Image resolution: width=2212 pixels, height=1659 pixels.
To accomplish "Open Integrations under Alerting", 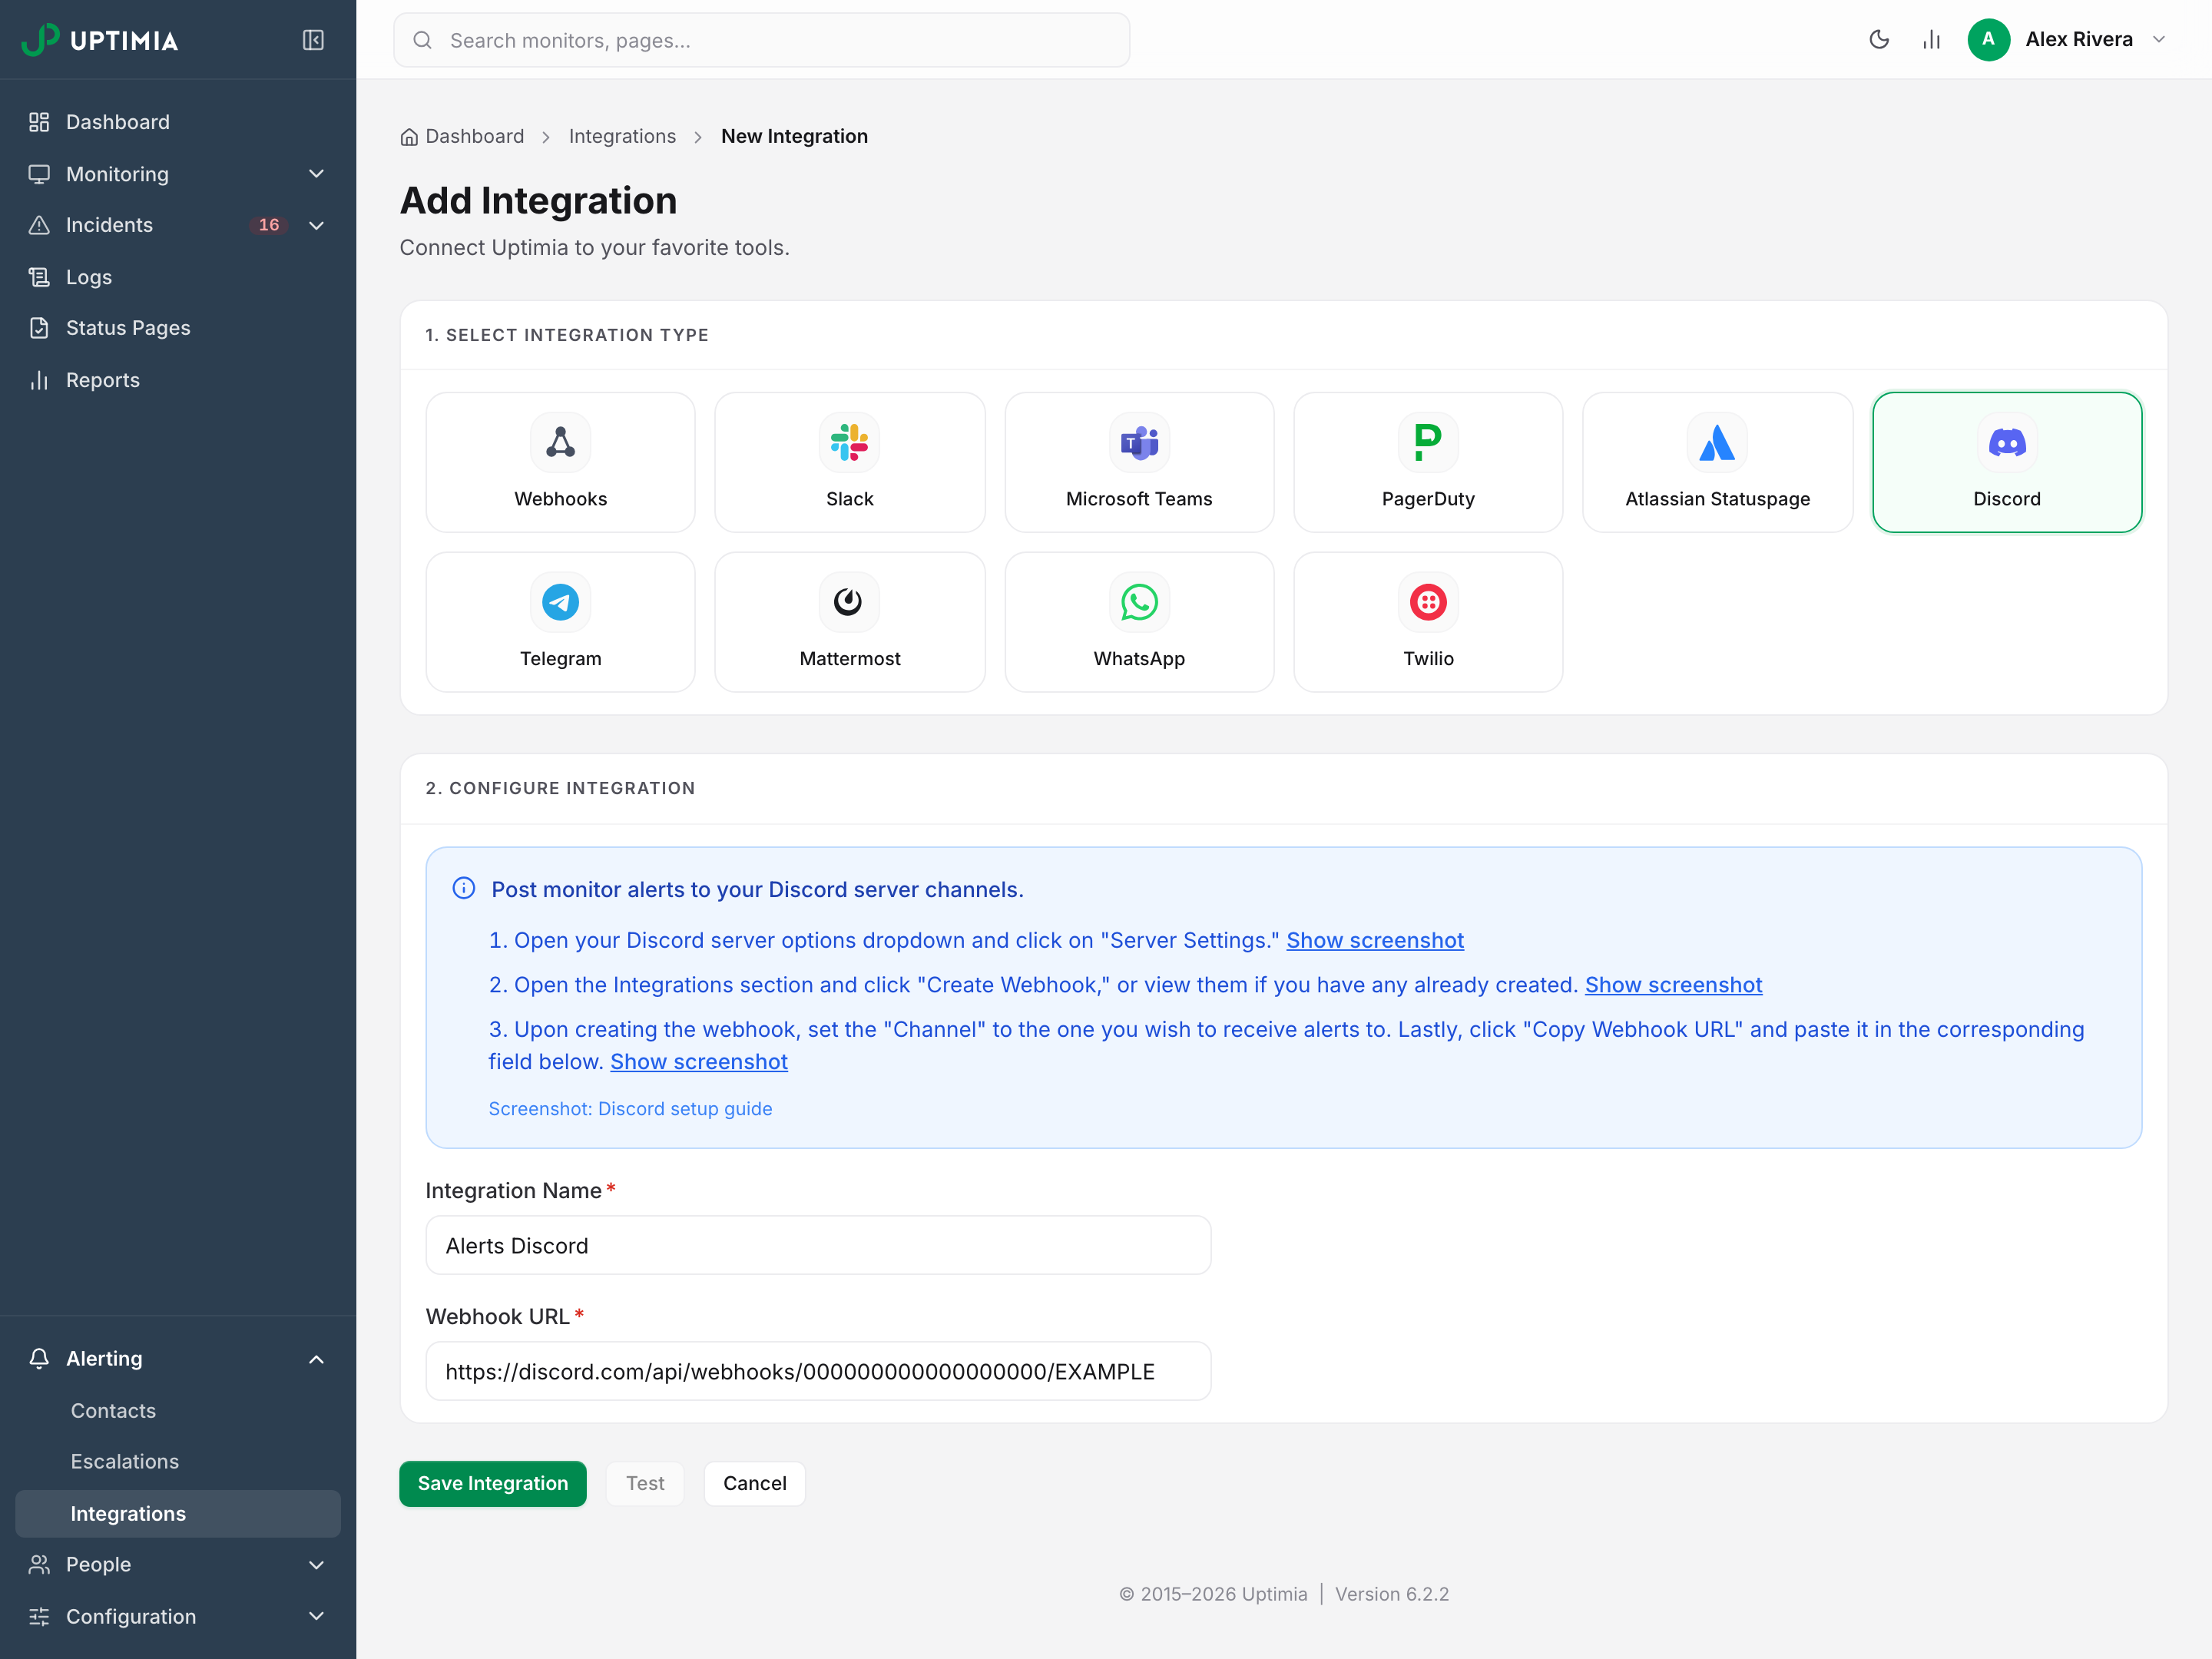I will click(178, 1513).
